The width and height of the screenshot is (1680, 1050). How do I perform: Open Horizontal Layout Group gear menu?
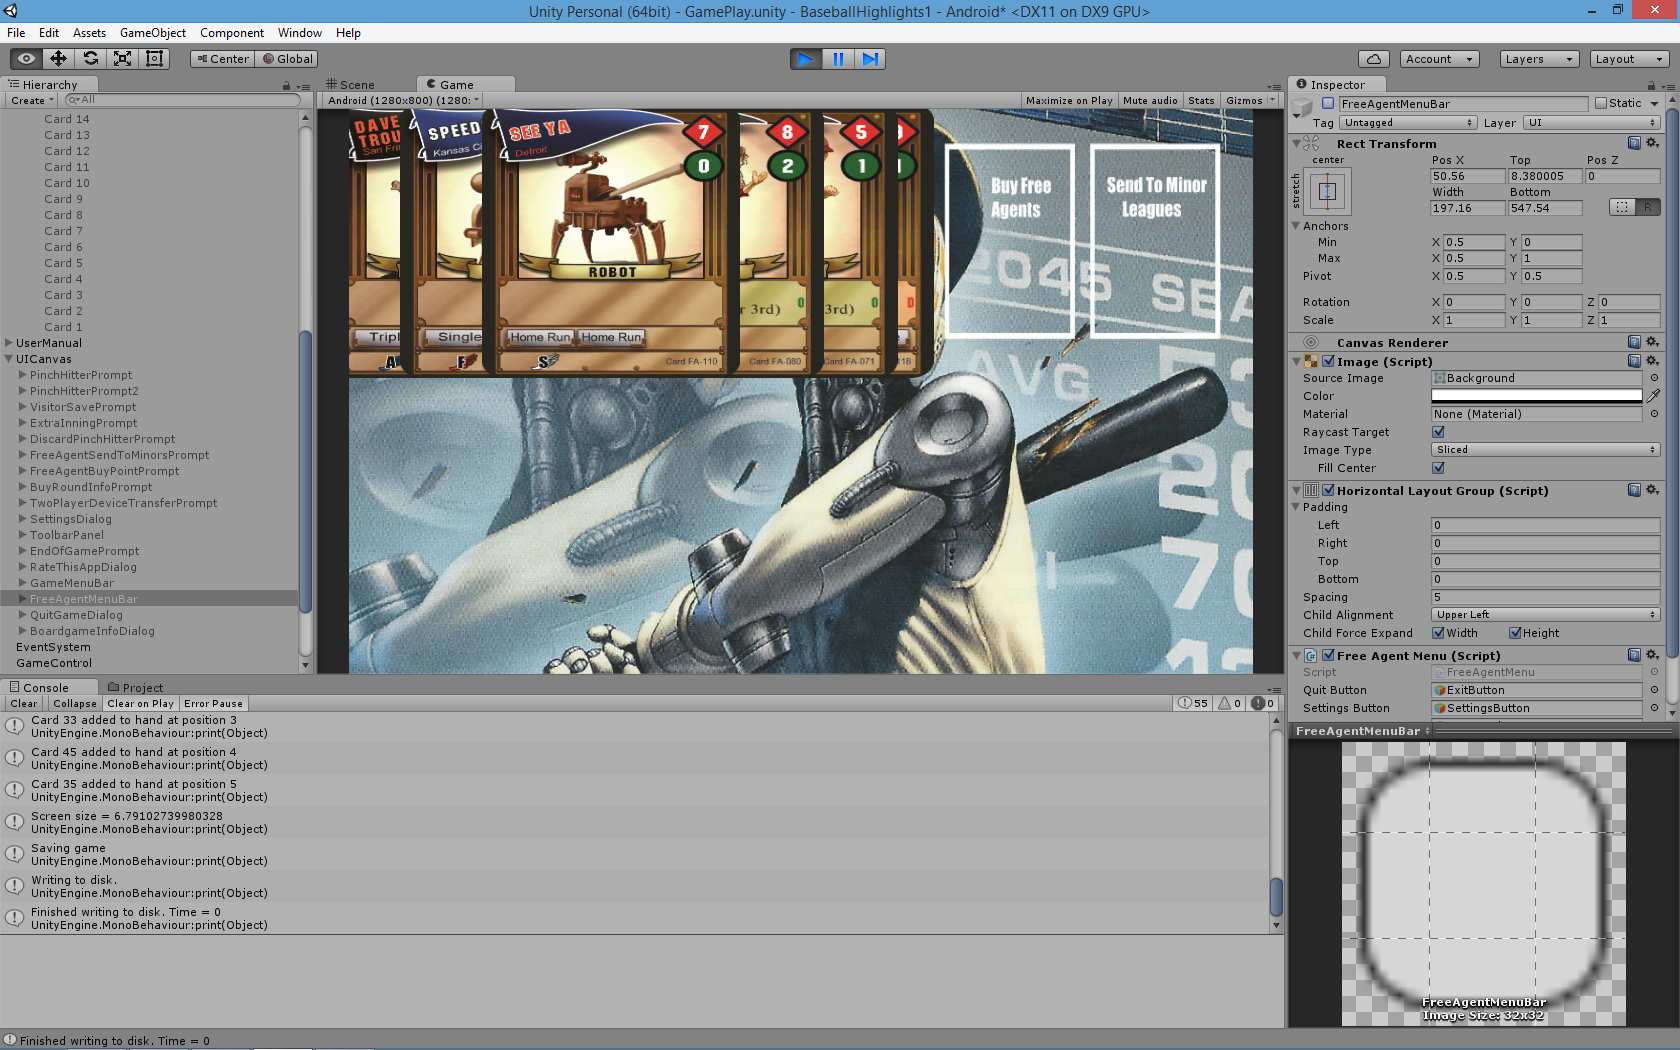[x=1652, y=490]
